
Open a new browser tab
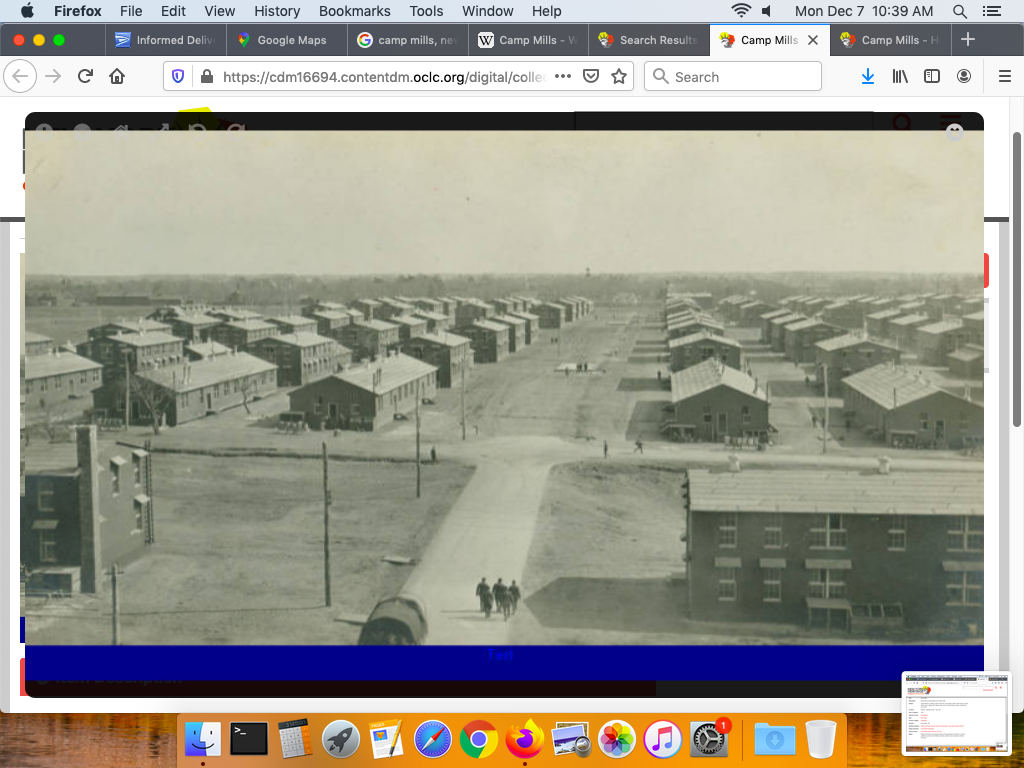[x=967, y=40]
